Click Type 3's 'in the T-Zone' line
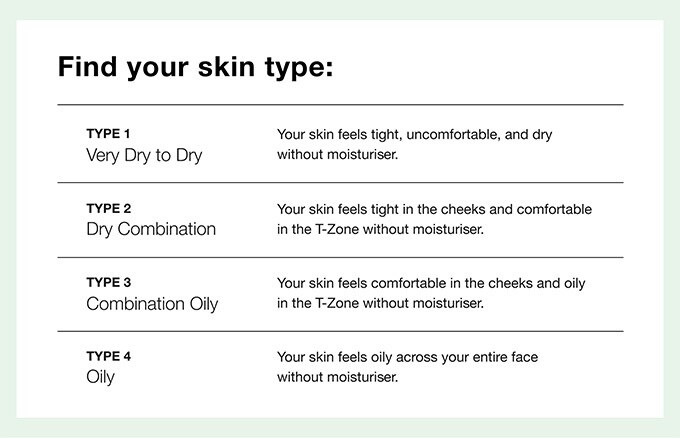This screenshot has height=438, width=680. point(380,303)
